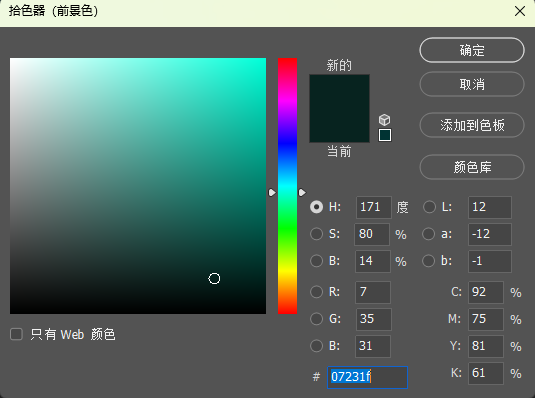Click the 添加到色板 button
This screenshot has height=398, width=535.
pyautogui.click(x=472, y=125)
